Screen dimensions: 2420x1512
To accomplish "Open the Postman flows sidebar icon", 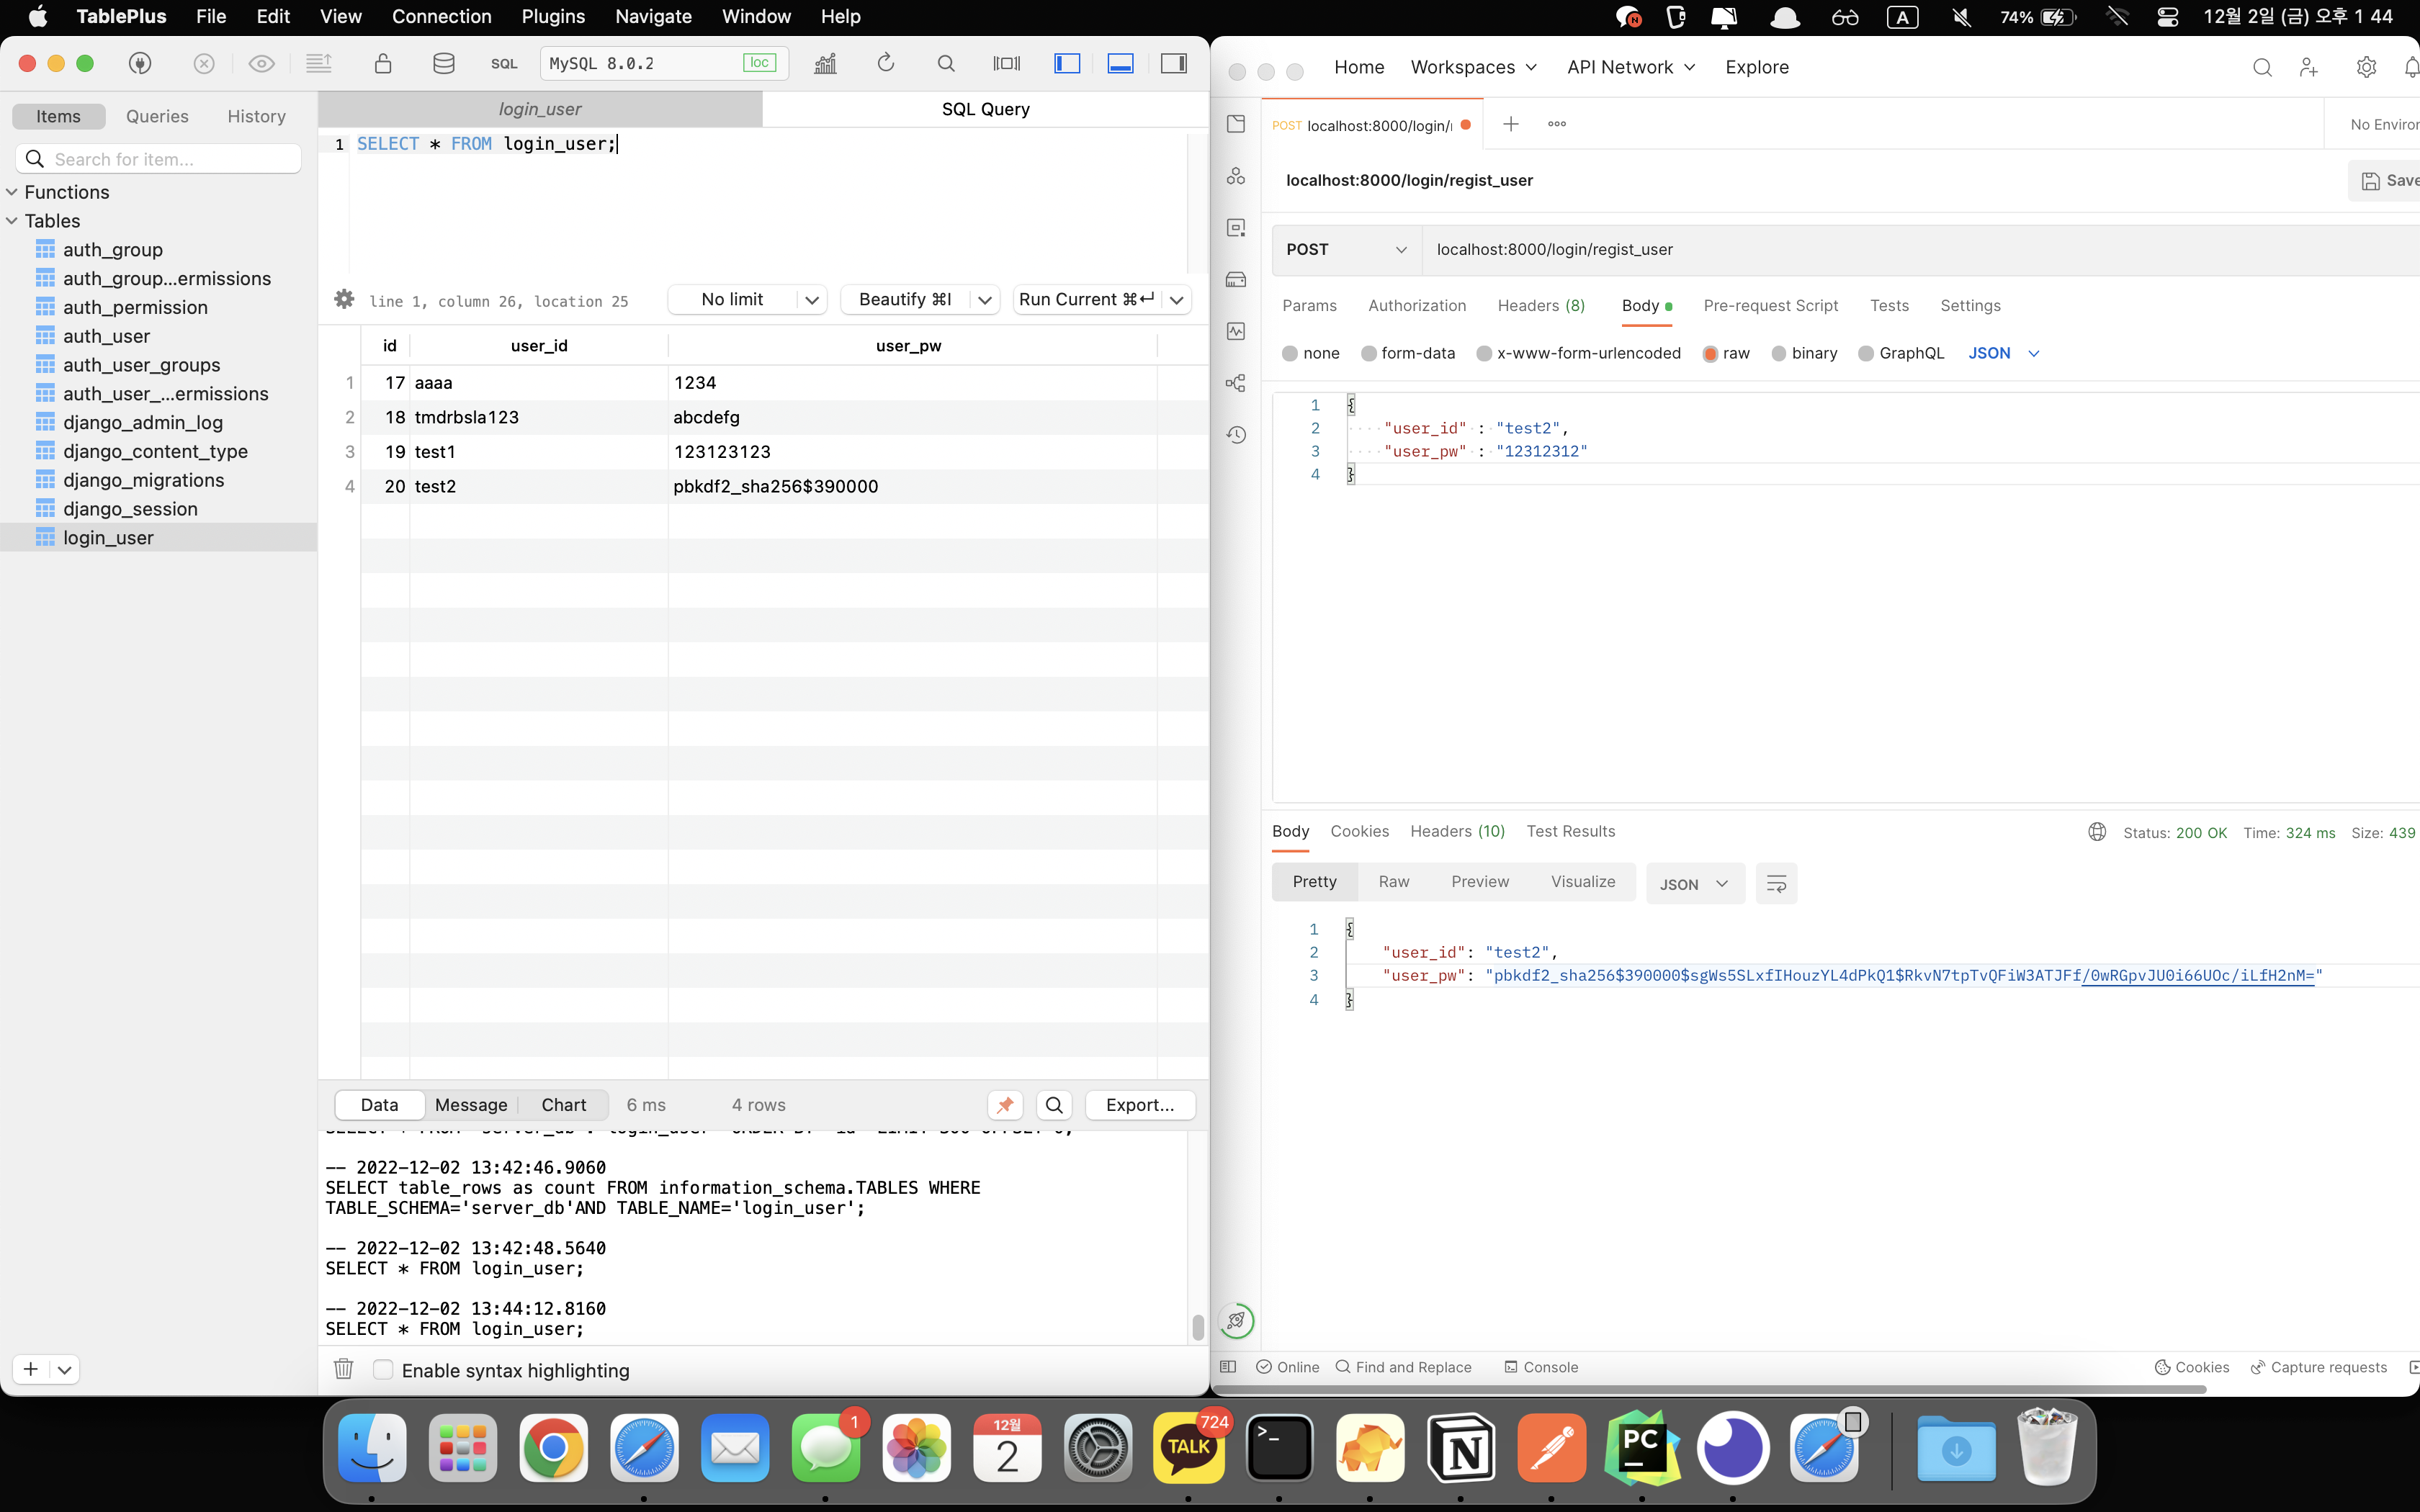I will (x=1236, y=383).
